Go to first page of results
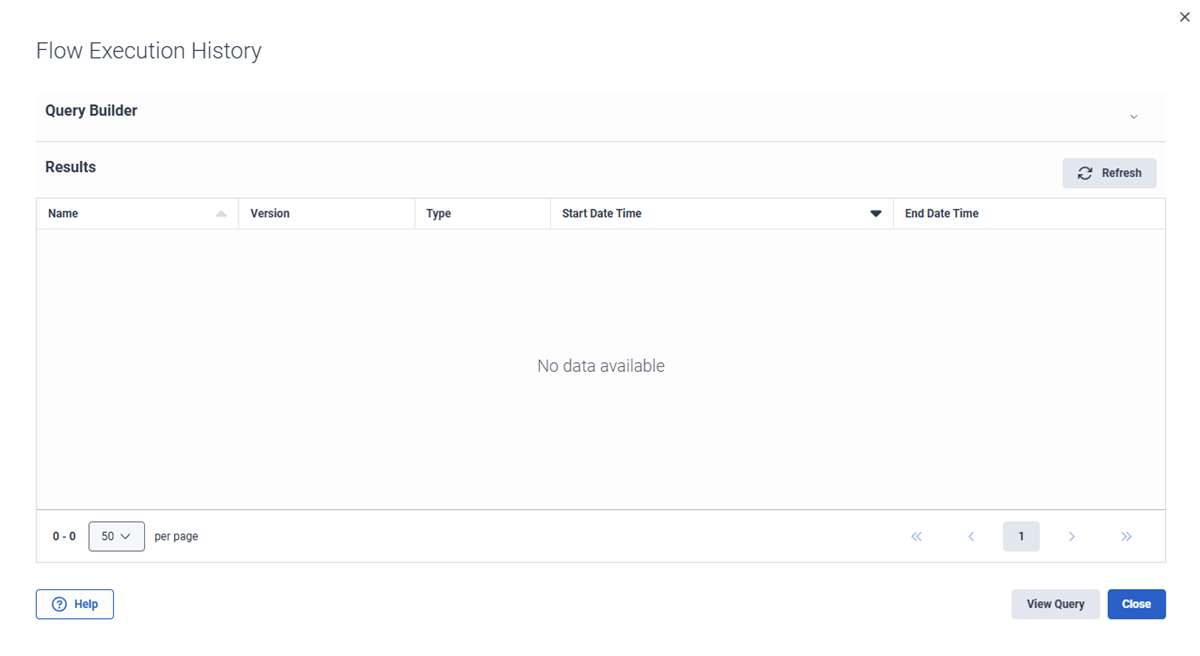Screen dimensions: 1200x656 (916, 537)
